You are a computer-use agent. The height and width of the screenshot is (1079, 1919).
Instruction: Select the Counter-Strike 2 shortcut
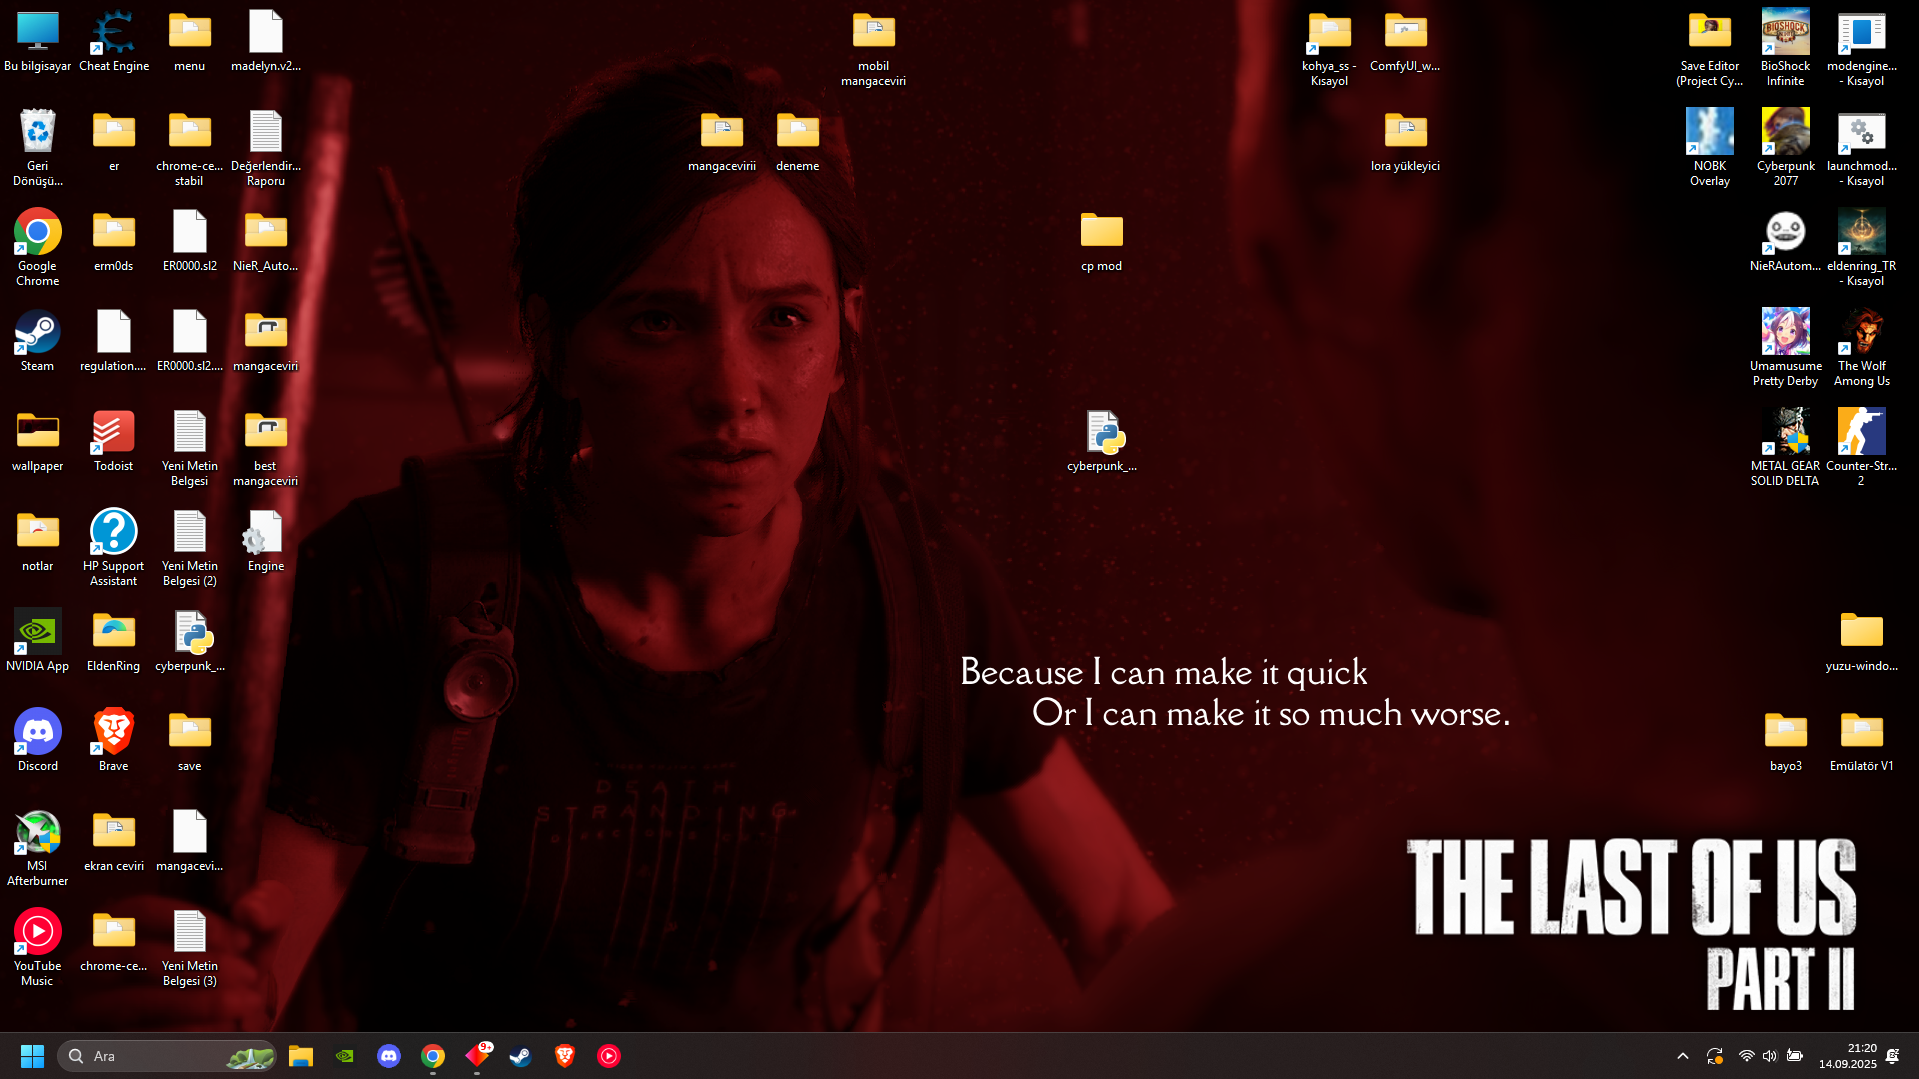[1862, 448]
